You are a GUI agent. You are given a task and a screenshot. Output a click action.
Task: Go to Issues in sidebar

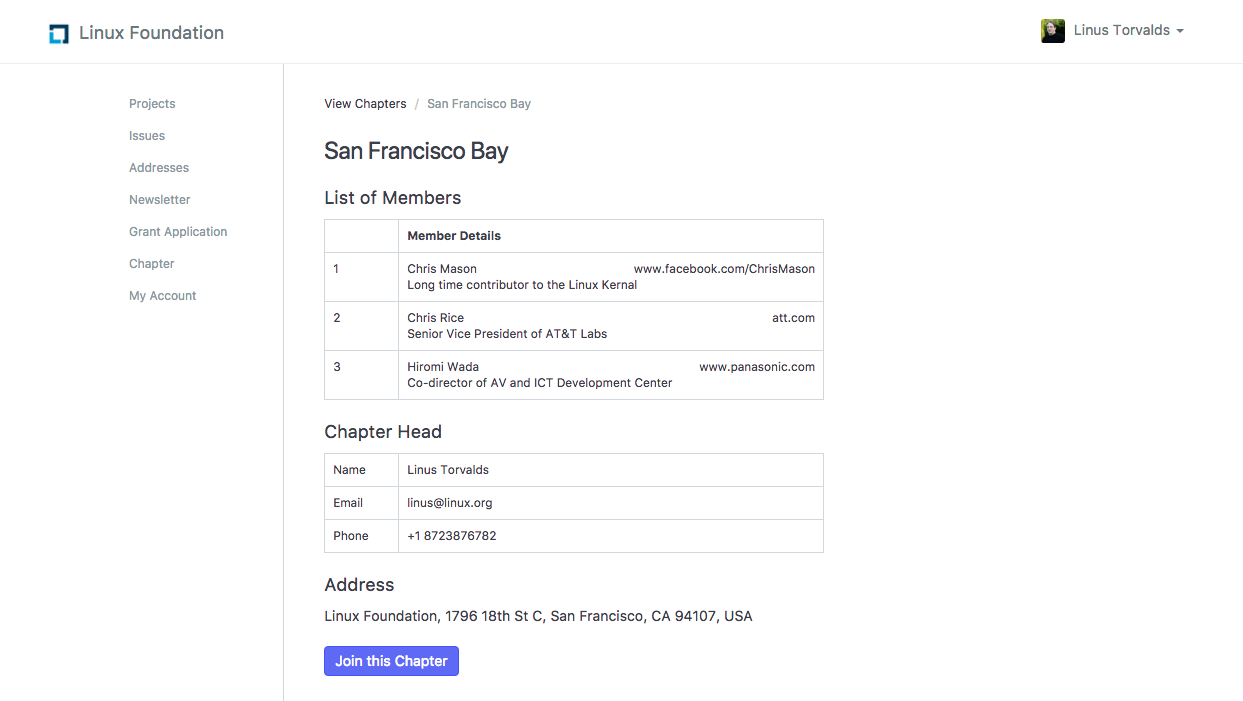coord(147,136)
